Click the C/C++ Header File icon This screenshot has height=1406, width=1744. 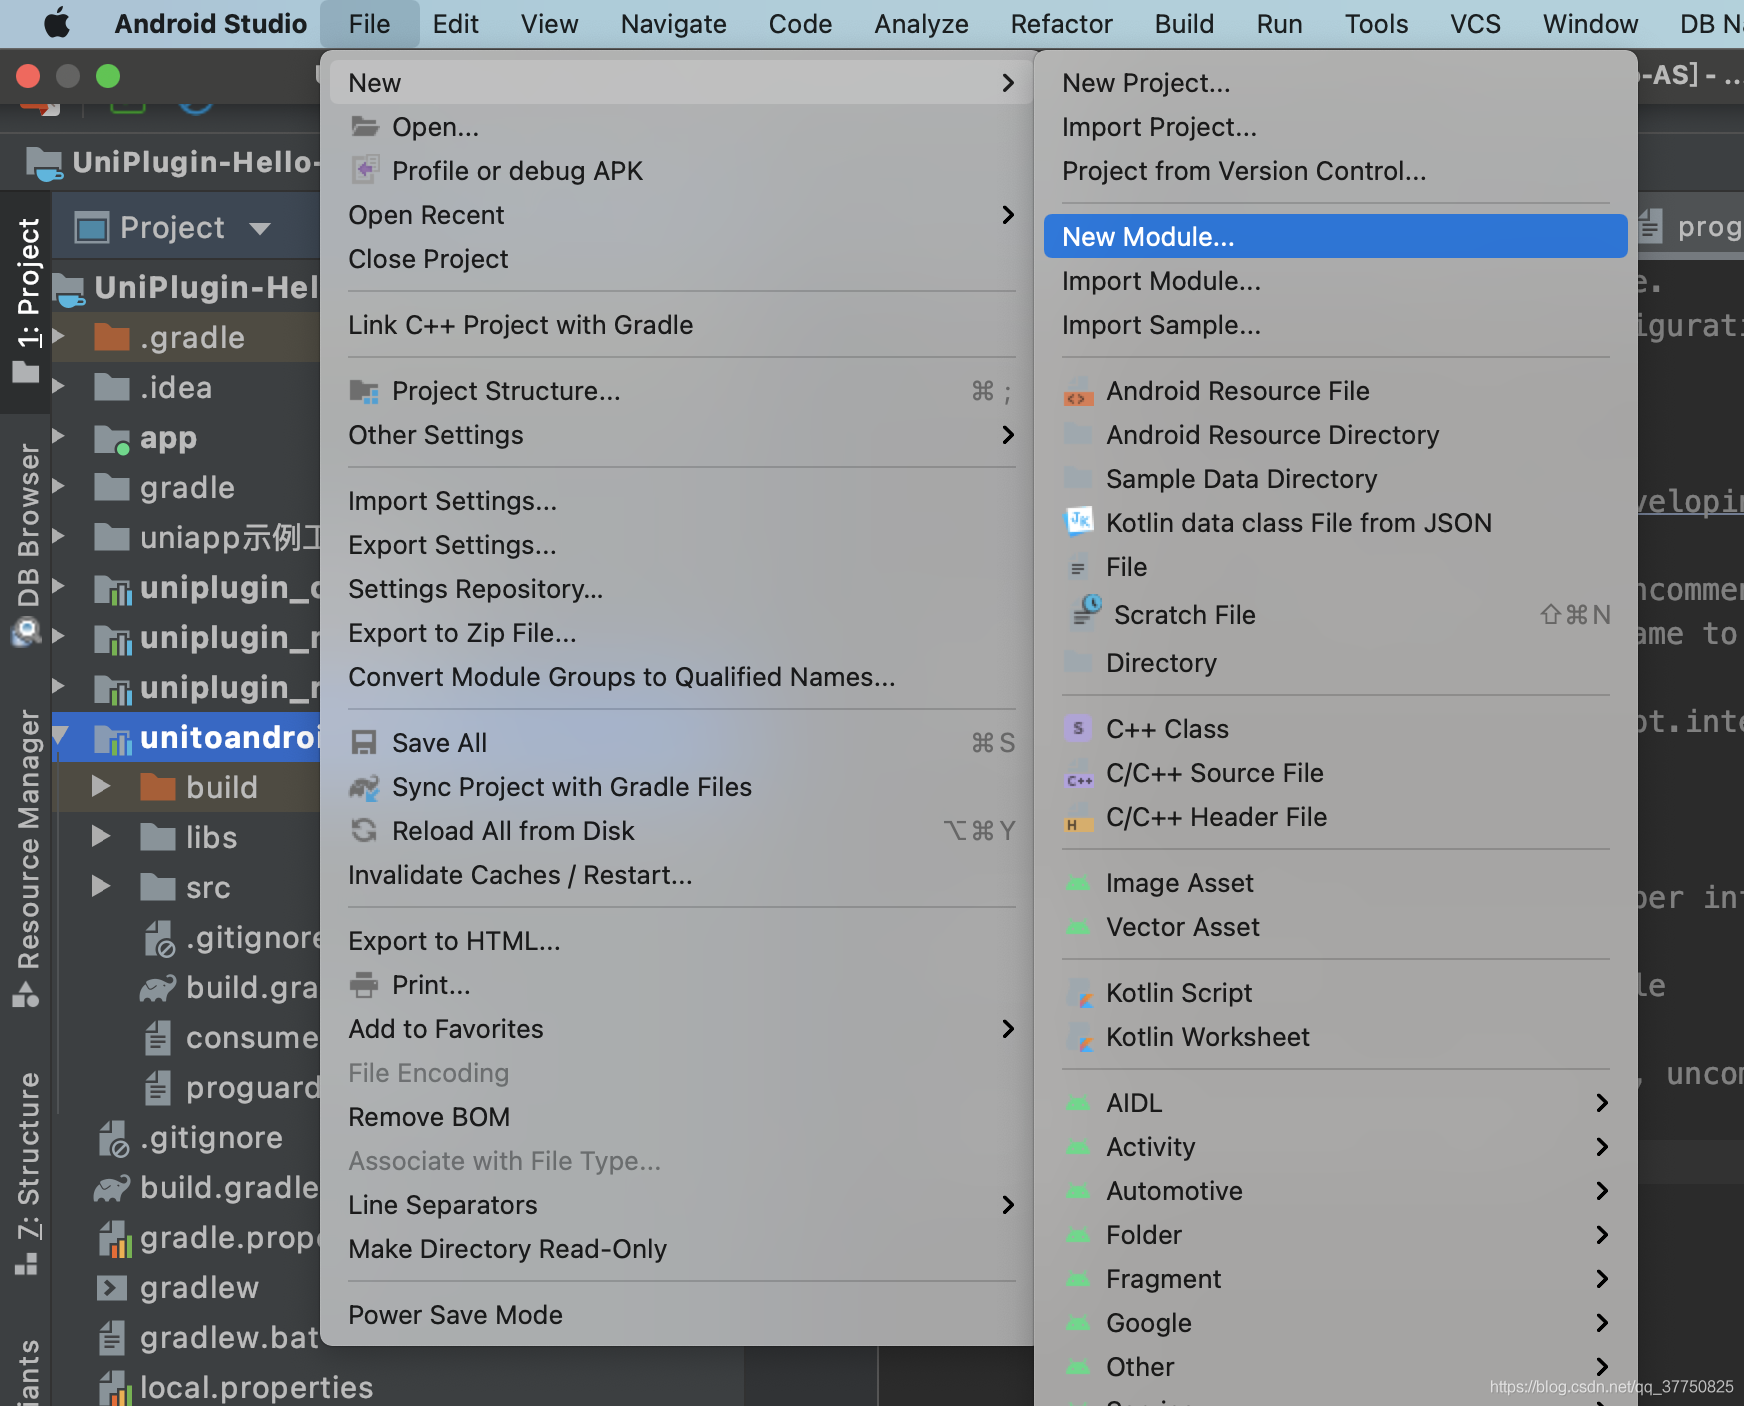(x=1078, y=819)
